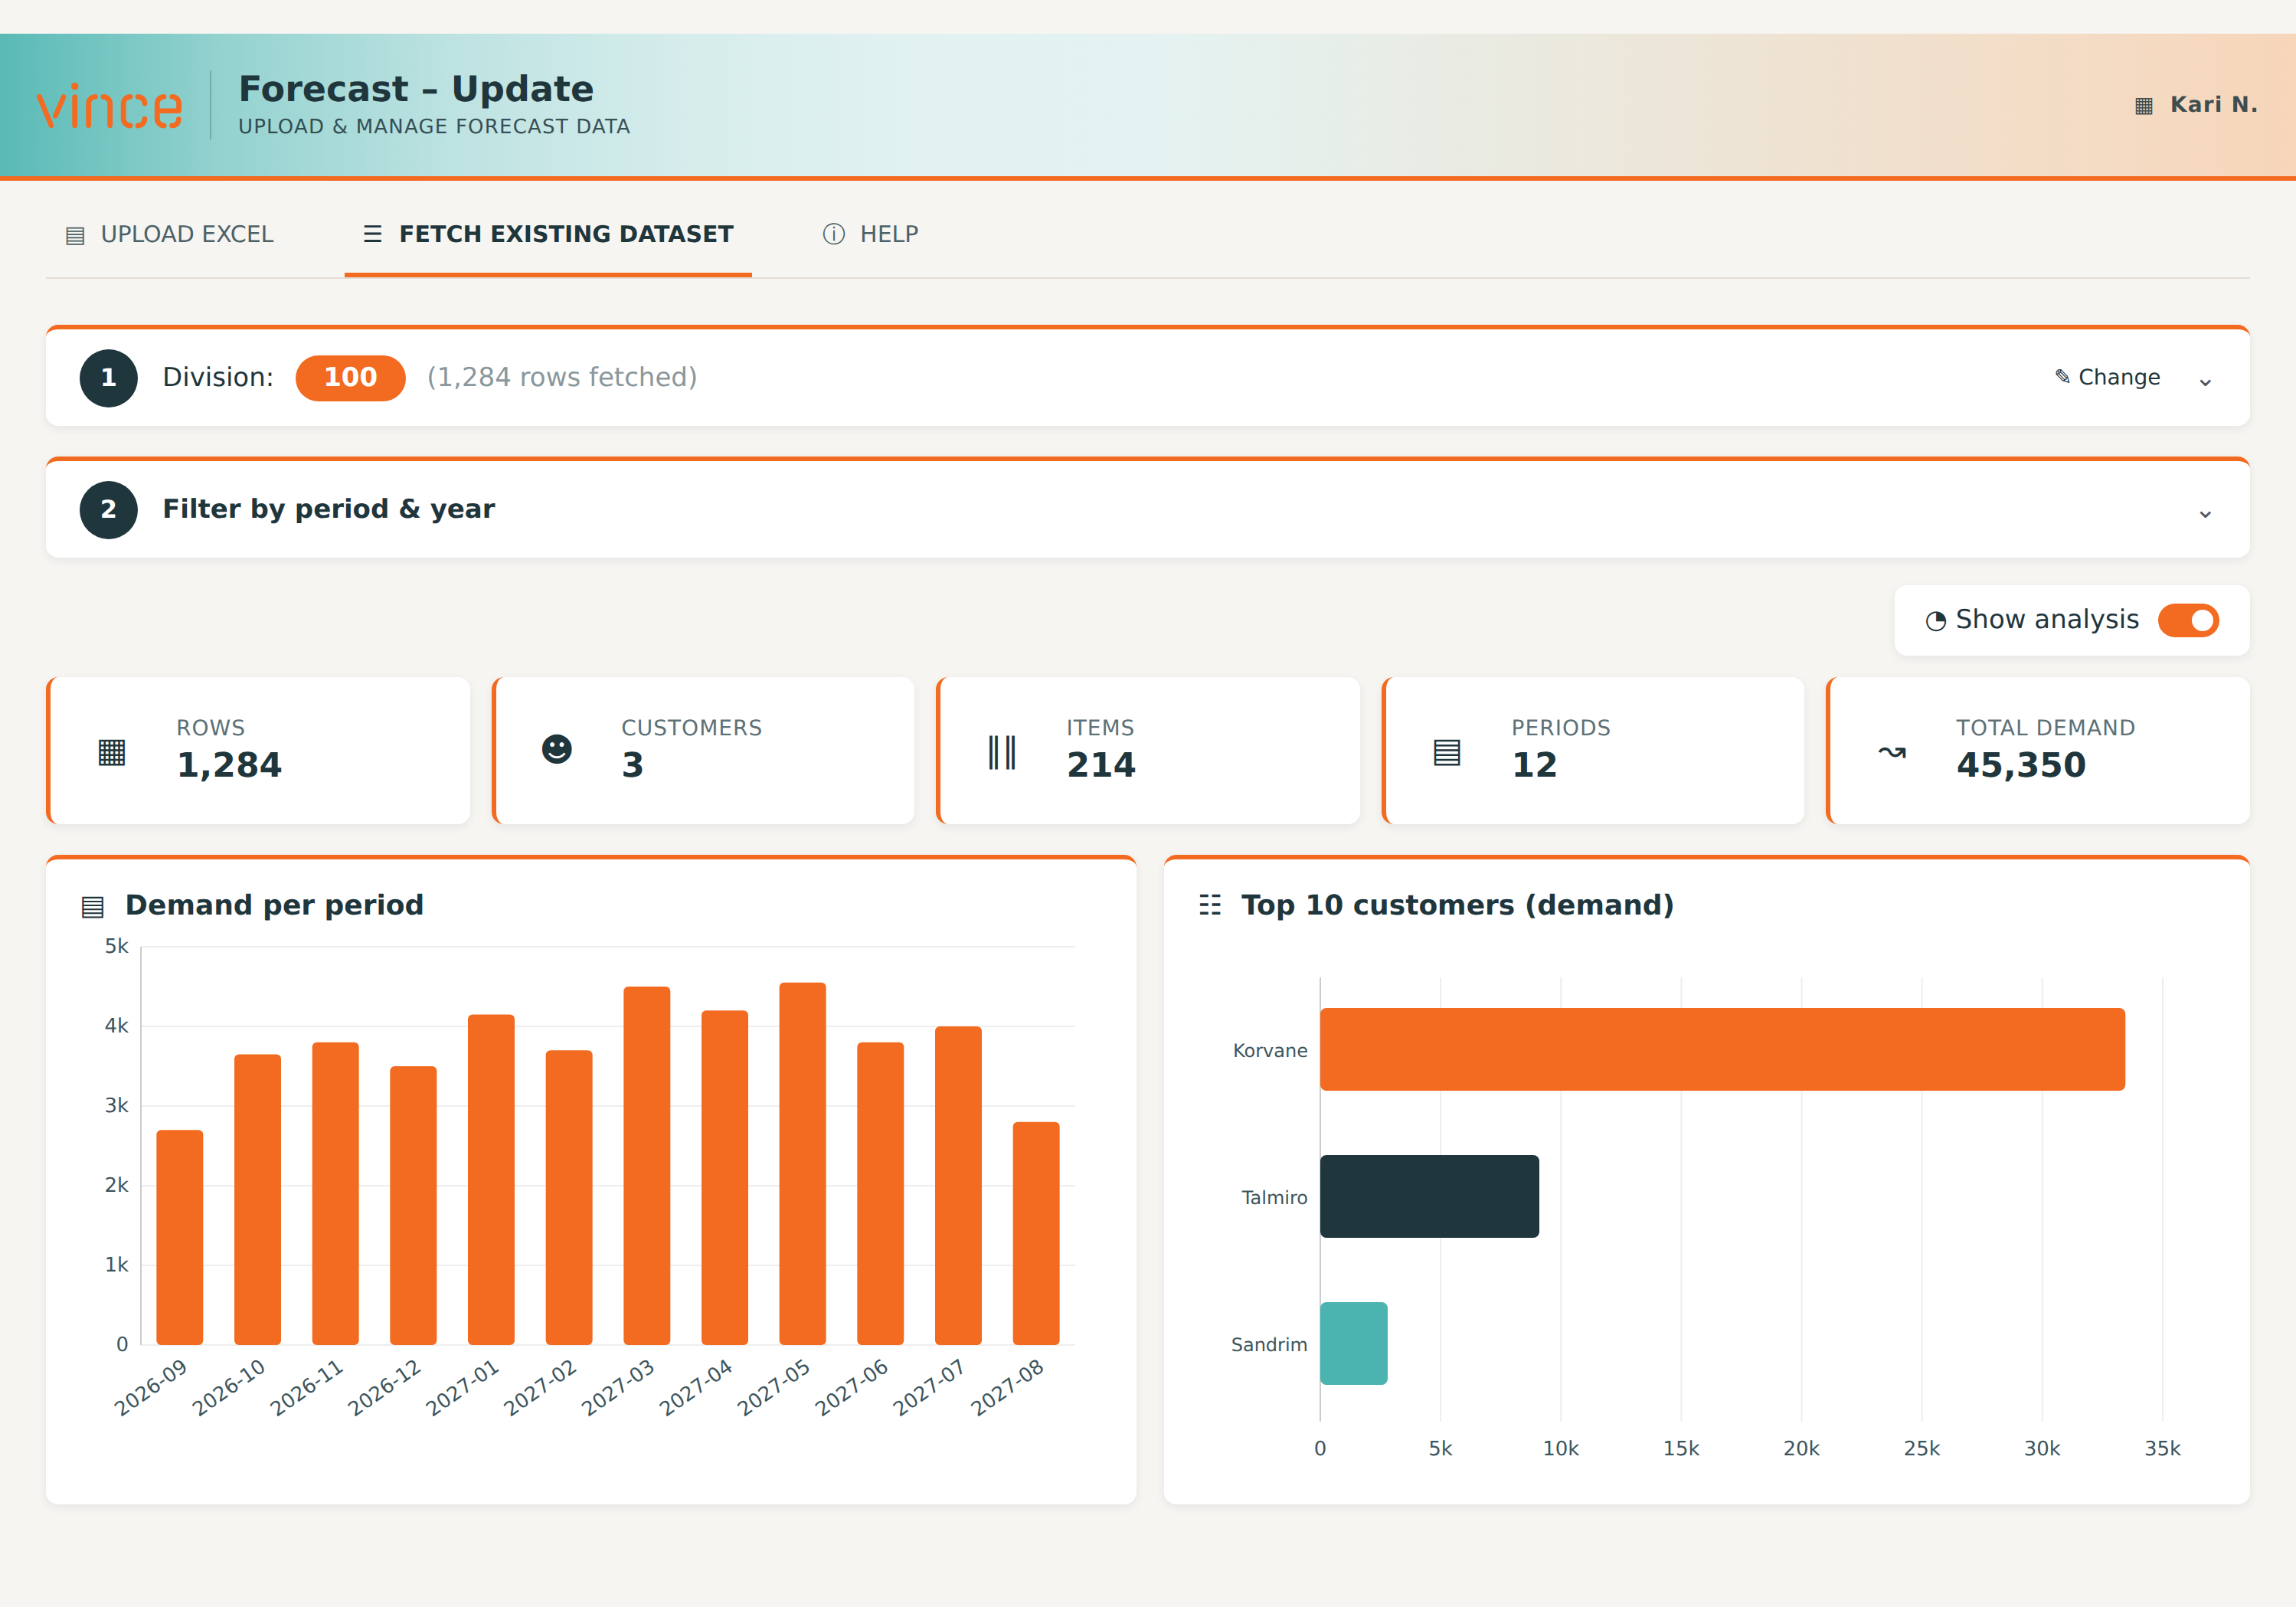The width and height of the screenshot is (2296, 1607).
Task: Click the Items 214 value
Action: (x=1101, y=765)
